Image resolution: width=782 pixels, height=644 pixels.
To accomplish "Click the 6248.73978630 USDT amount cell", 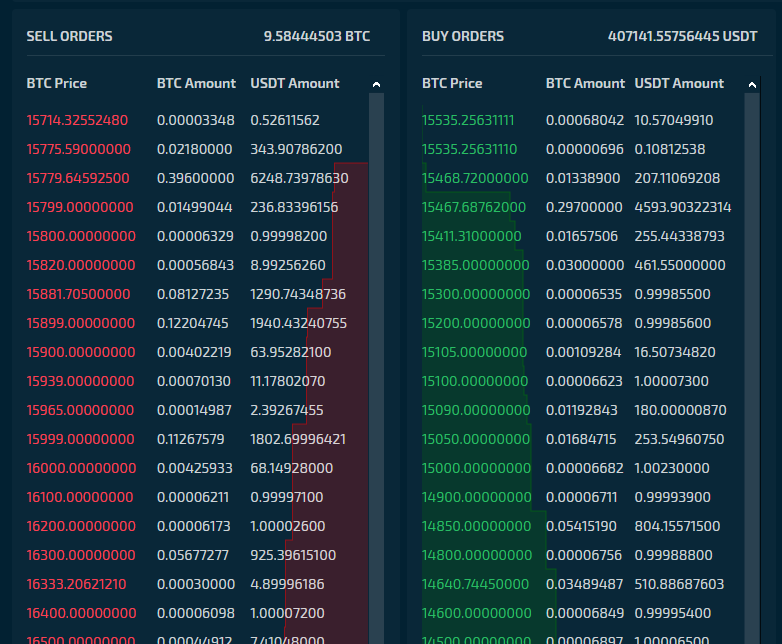I will [299, 178].
